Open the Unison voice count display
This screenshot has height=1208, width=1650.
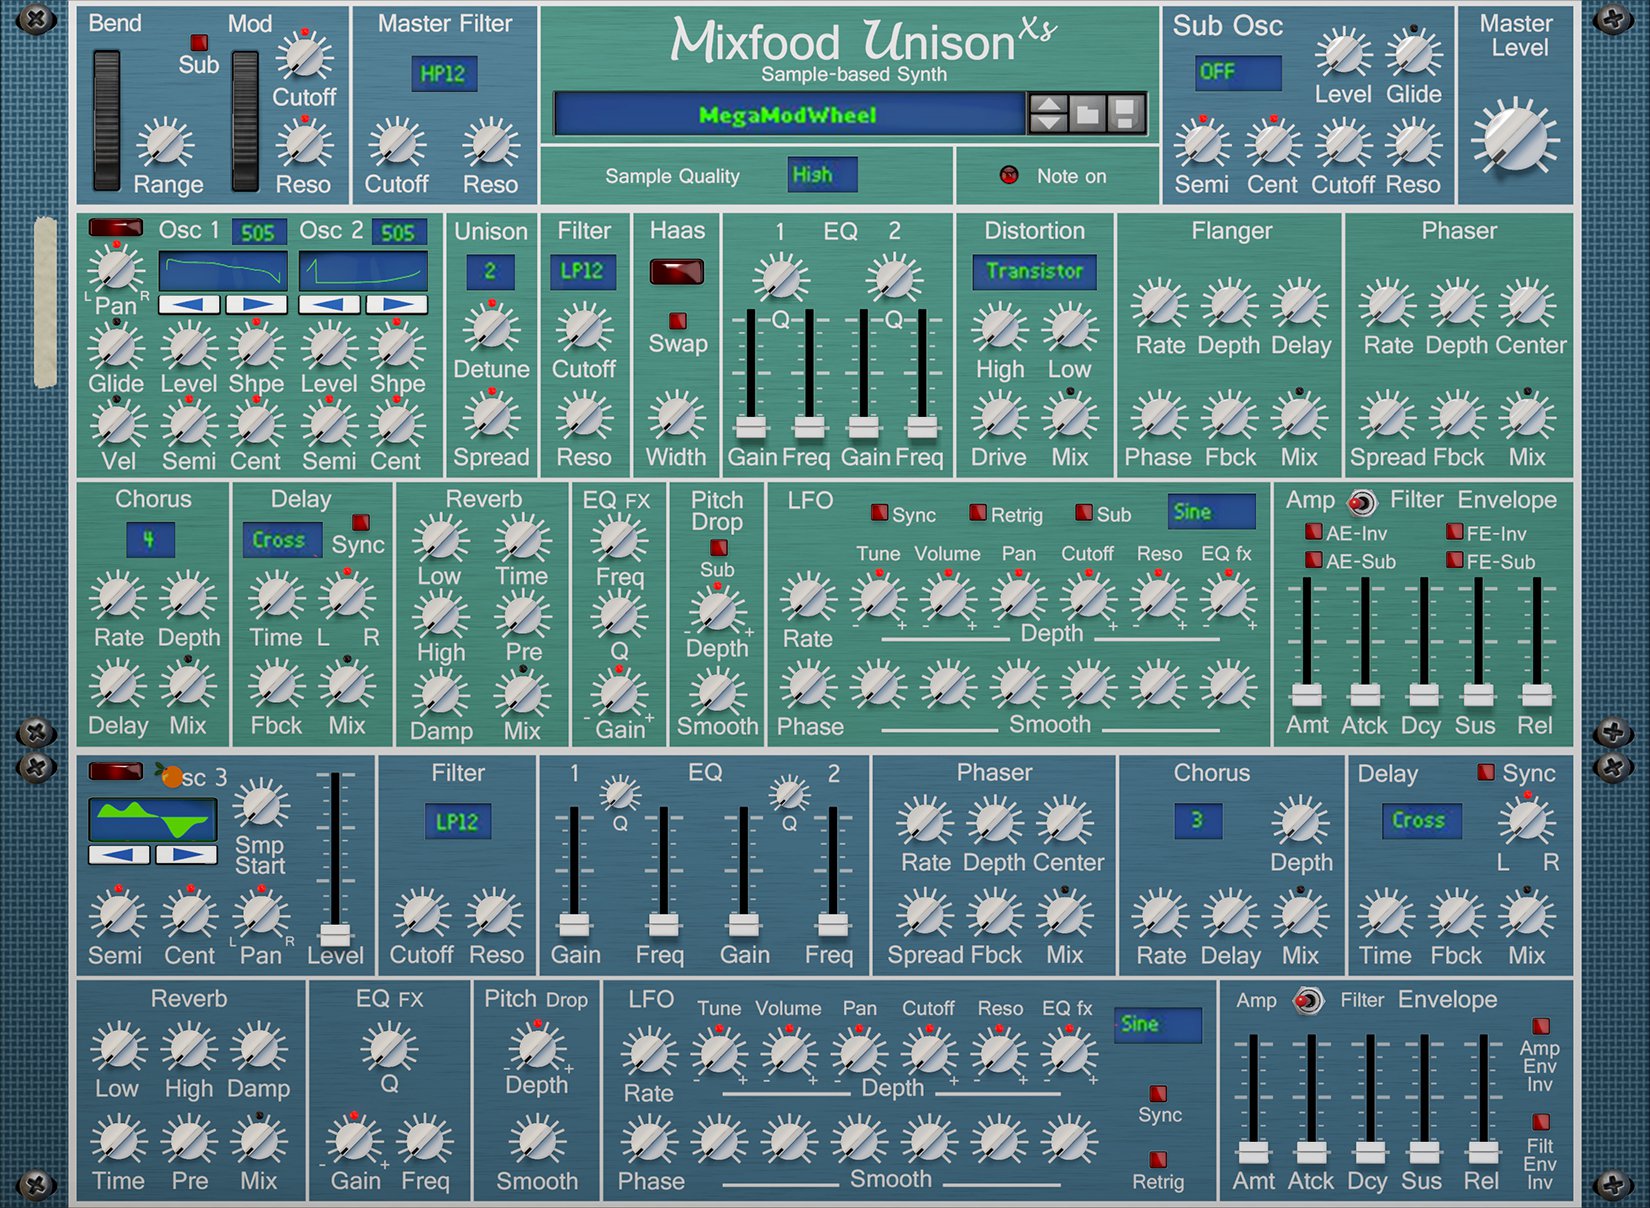[490, 271]
